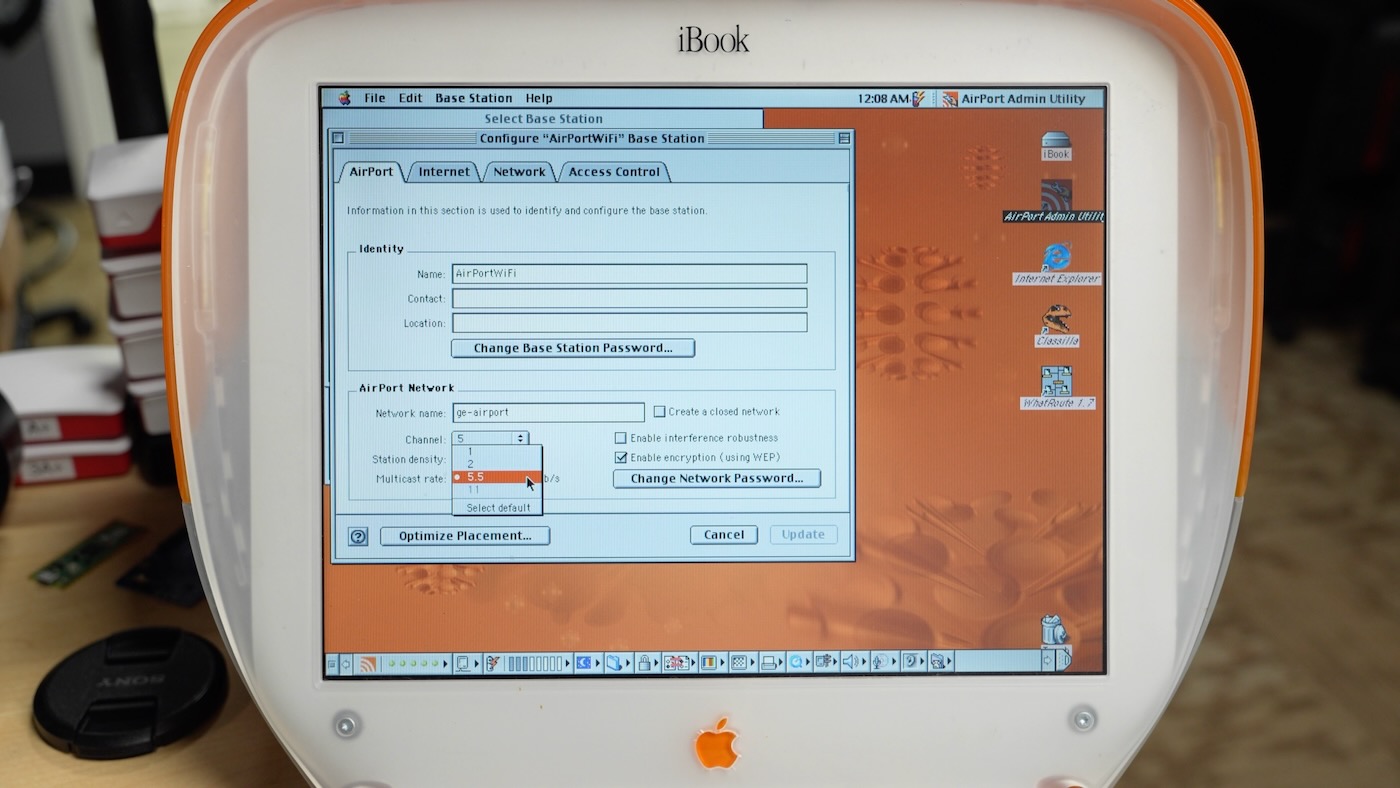Toggle Enable interference robustness checkbox
The width and height of the screenshot is (1400, 788).
pyautogui.click(x=620, y=438)
